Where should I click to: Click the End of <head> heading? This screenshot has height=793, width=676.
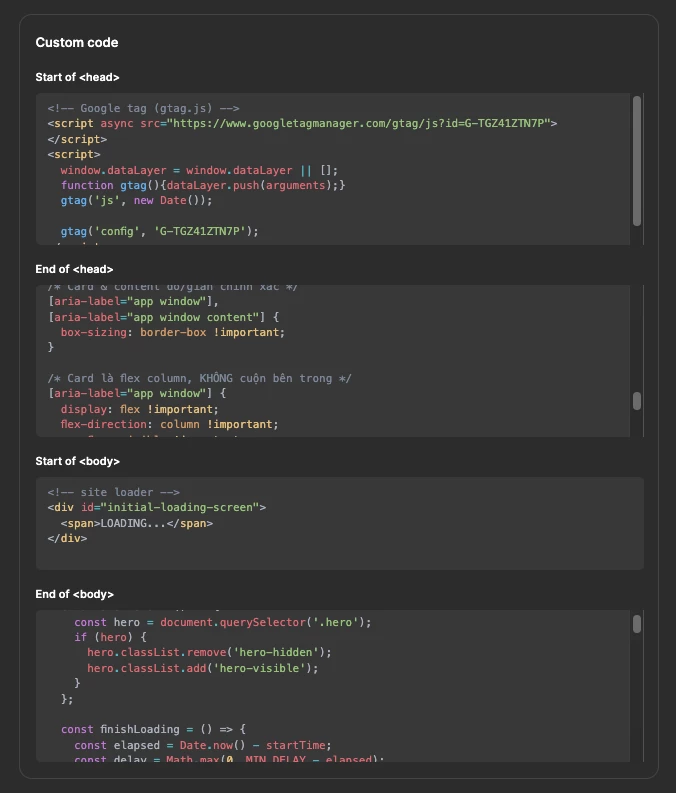click(74, 269)
